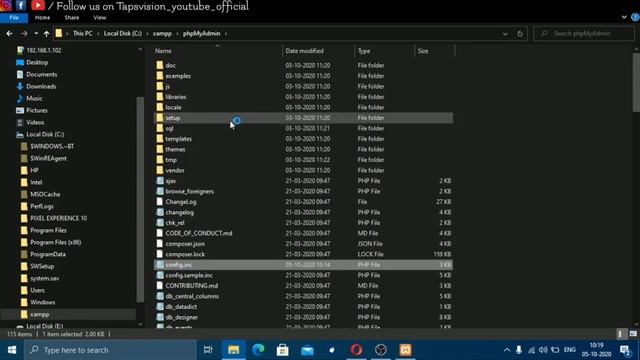Image resolution: width=640 pixels, height=360 pixels.
Task: Open XAMPP control panel taskbar icon
Action: point(405,350)
